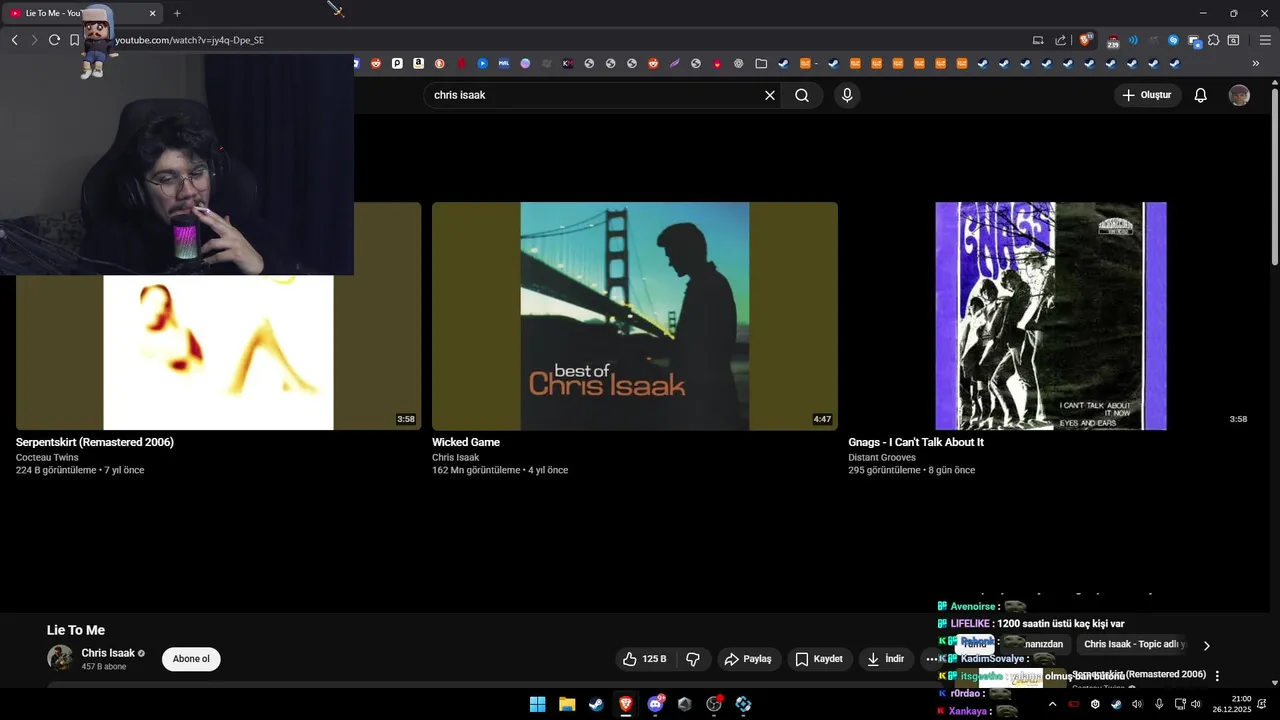Play Gnags I Can't Talk About It thumbnail

click(1050, 316)
